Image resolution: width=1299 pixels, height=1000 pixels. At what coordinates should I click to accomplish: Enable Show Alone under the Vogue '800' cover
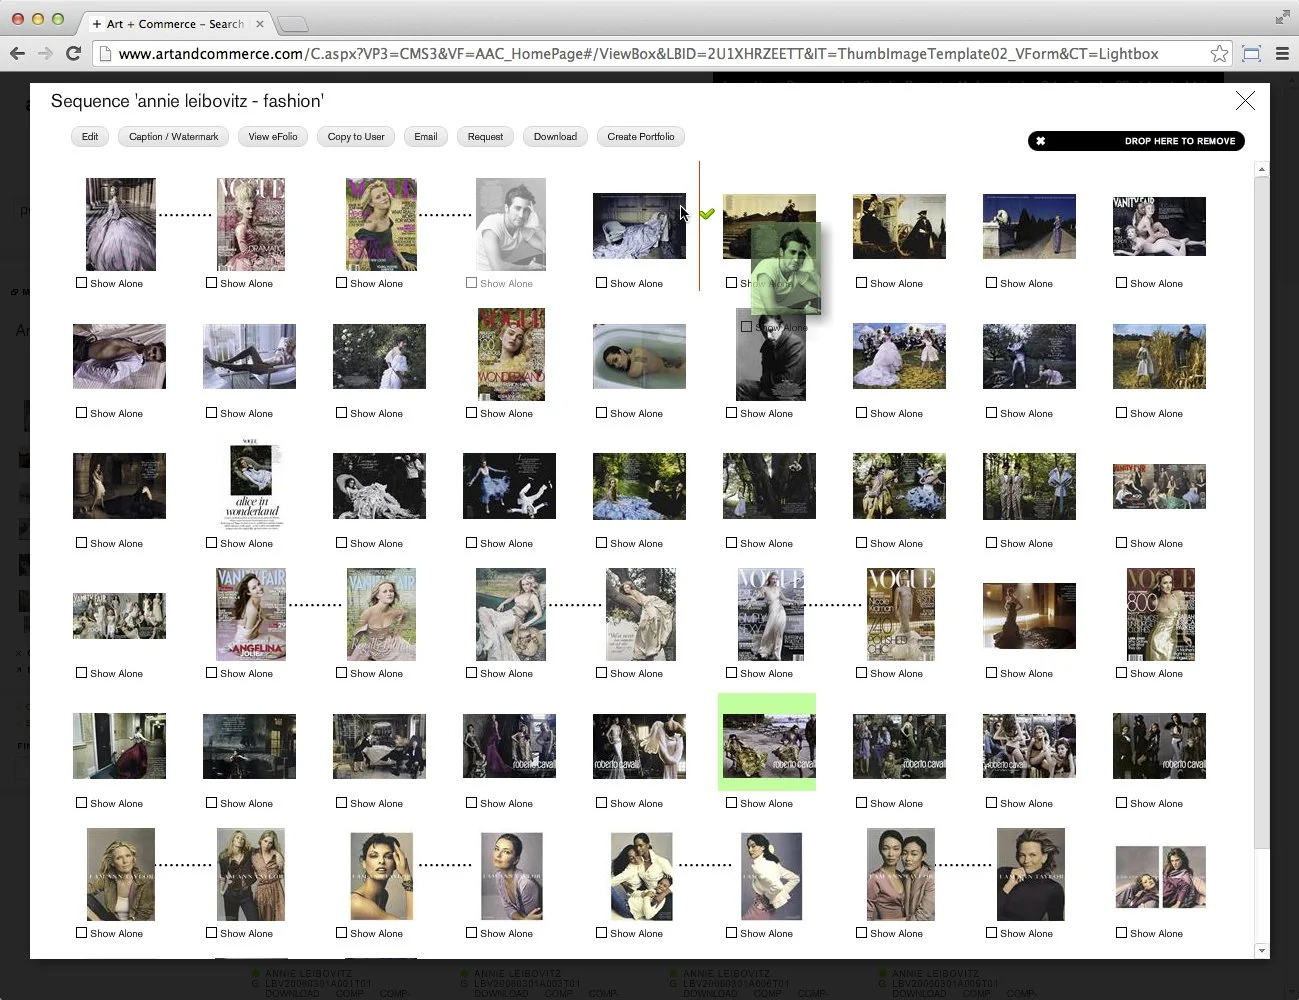1121,673
